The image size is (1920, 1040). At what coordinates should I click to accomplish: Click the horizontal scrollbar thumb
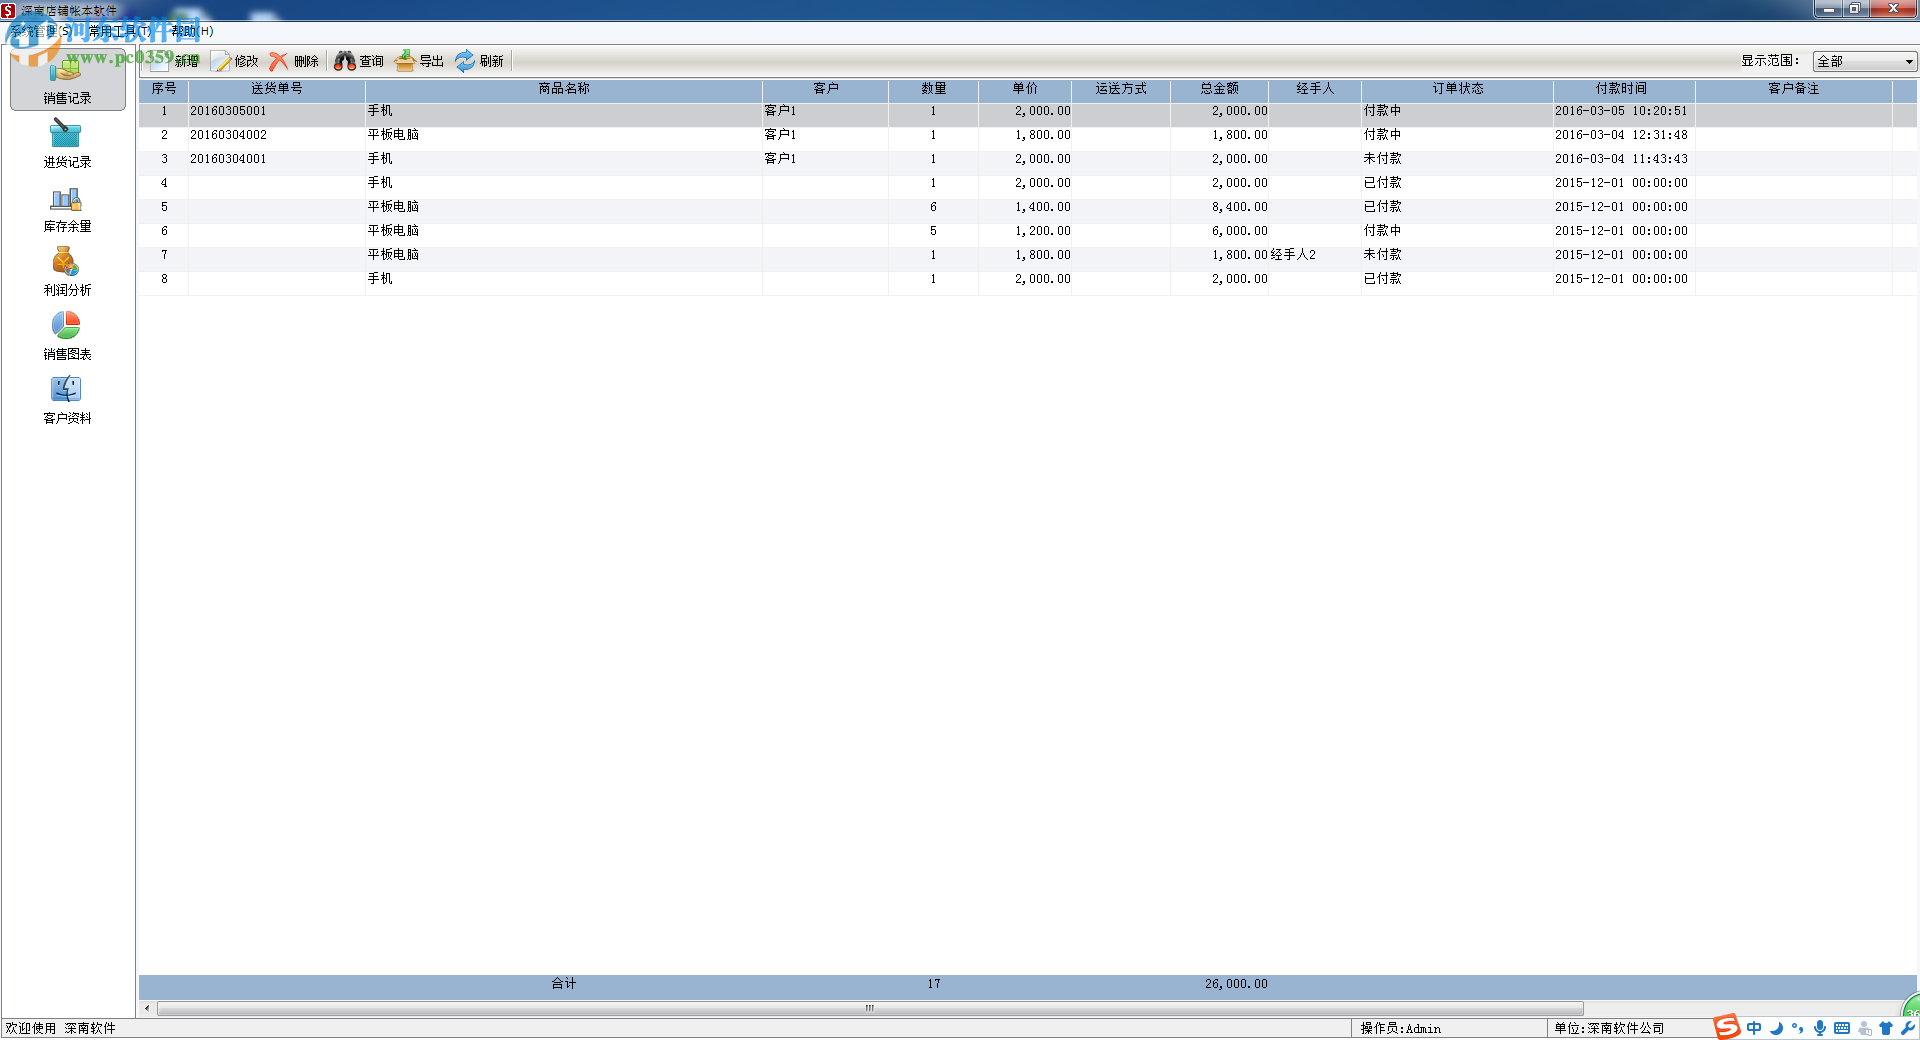pyautogui.click(x=870, y=1008)
